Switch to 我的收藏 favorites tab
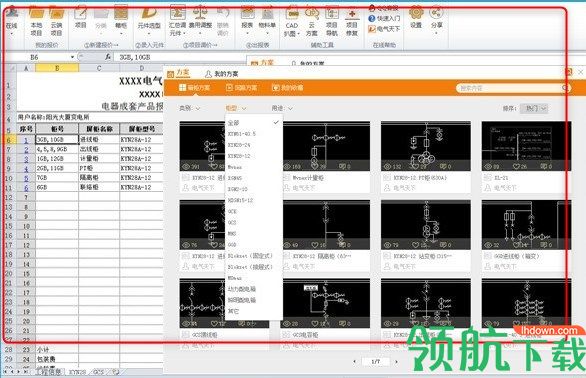Image resolution: width=586 pixels, height=378 pixels. point(287,87)
